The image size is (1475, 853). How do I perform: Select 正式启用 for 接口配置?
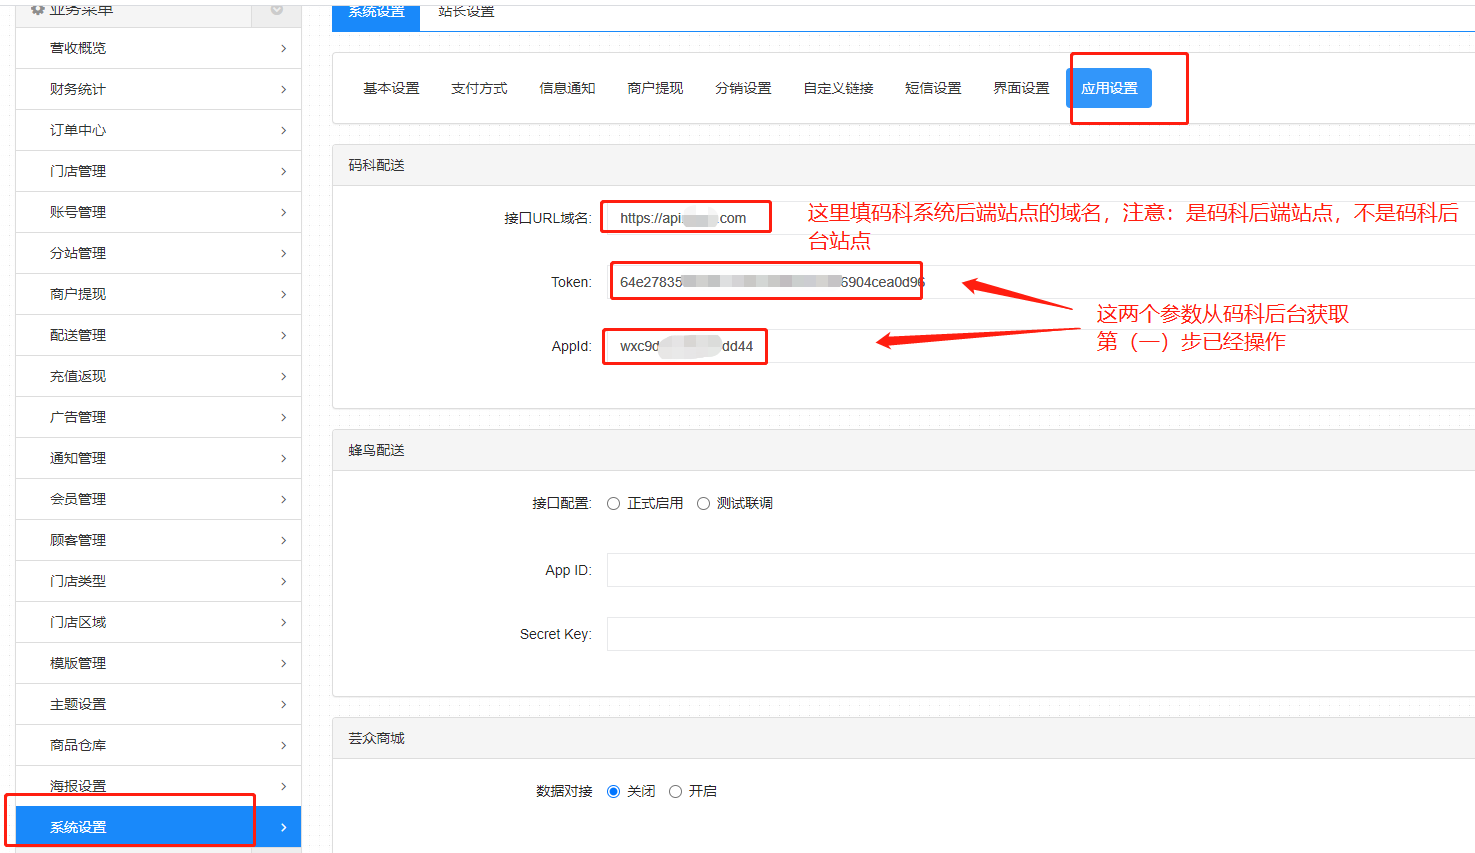[613, 503]
